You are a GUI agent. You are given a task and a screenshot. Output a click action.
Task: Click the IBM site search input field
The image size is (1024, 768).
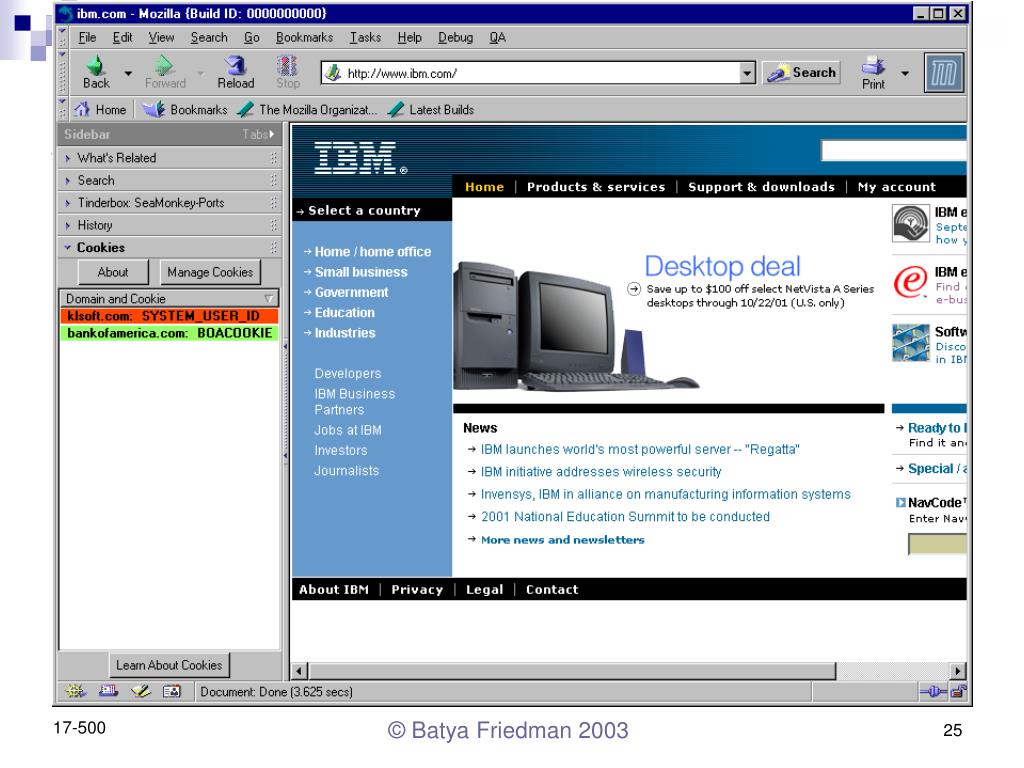click(893, 151)
